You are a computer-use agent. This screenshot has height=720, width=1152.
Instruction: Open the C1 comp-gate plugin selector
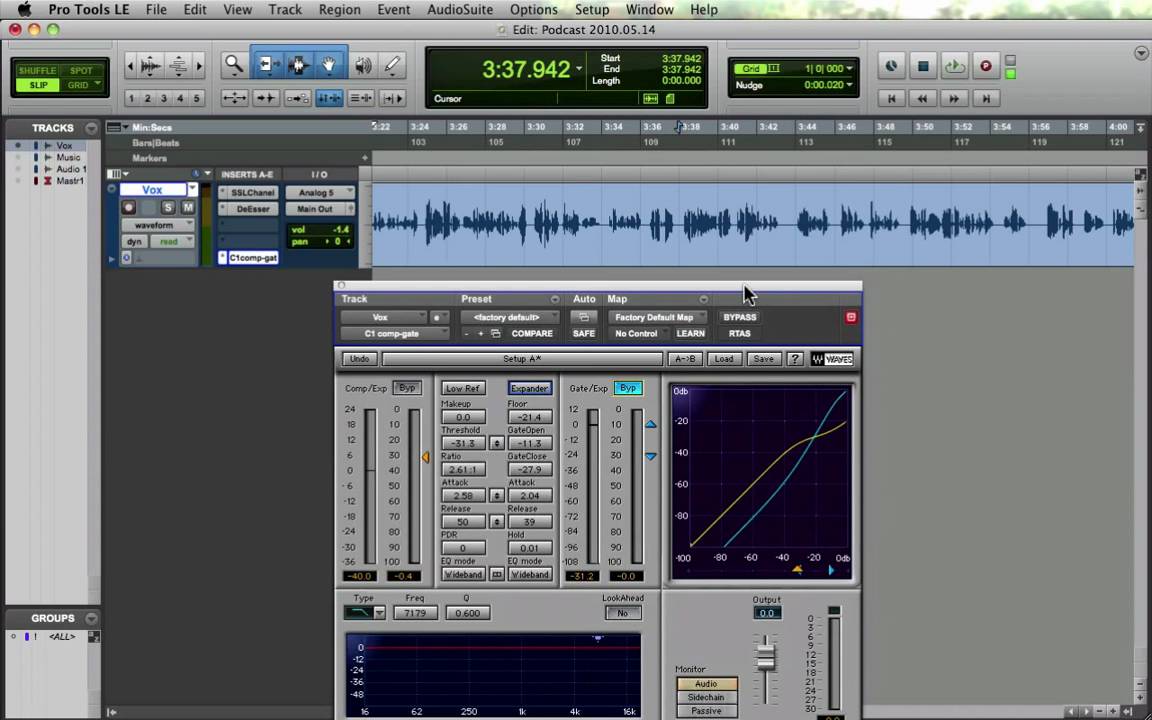(x=395, y=334)
